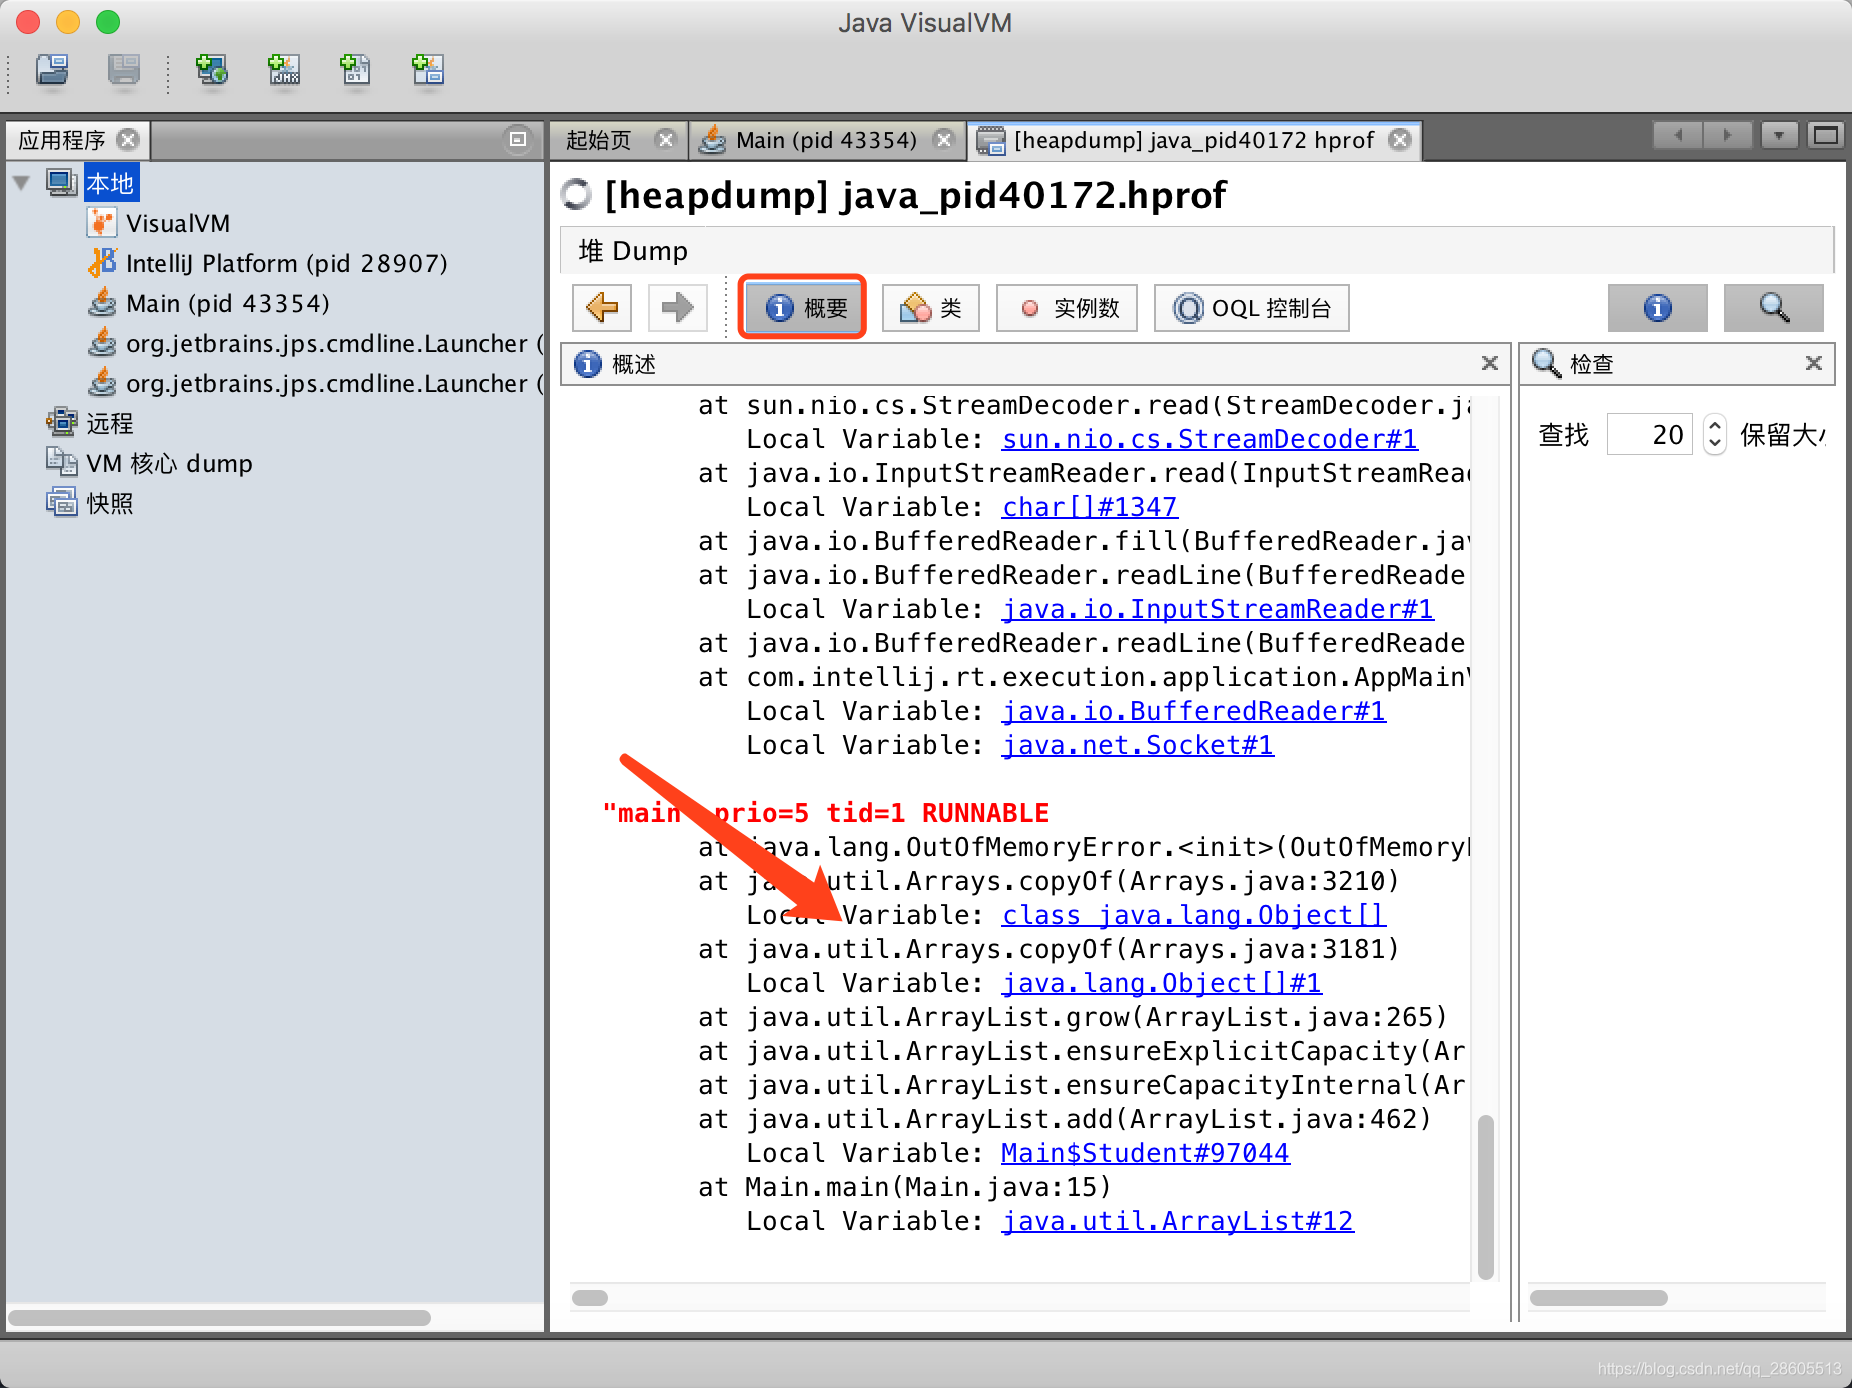The width and height of the screenshot is (1852, 1388).
Task: Click the "main" prio=5 RUNNABLE thread line
Action: 826,813
